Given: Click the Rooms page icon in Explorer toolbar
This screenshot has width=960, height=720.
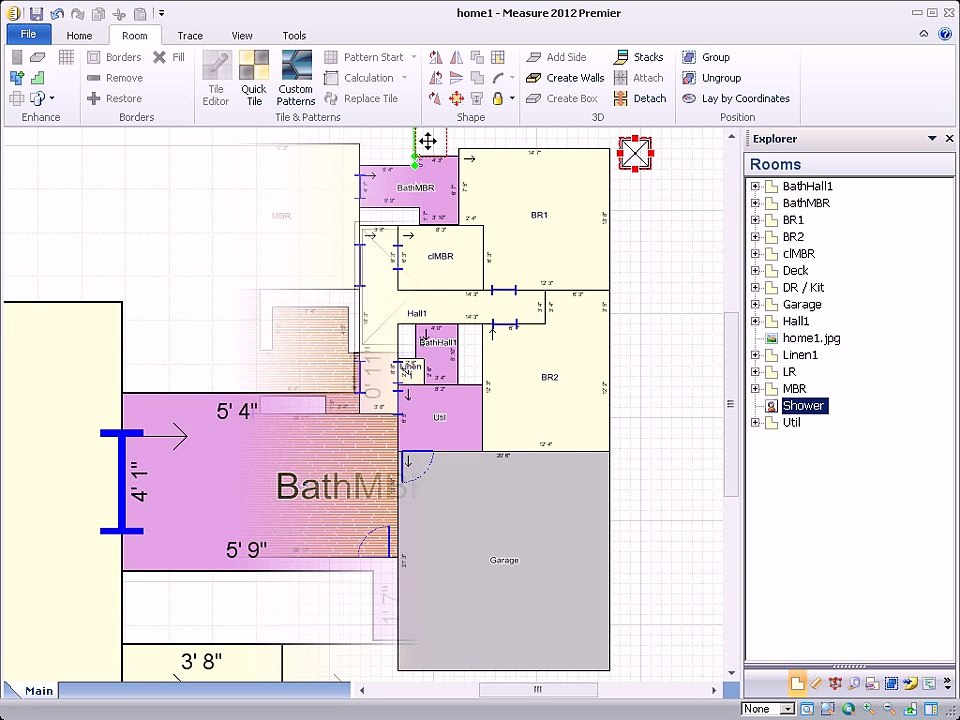Looking at the screenshot, I should [x=797, y=683].
